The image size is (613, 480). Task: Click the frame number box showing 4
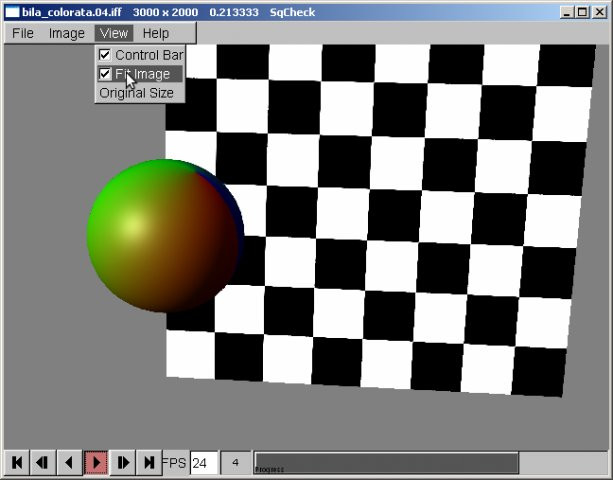[x=235, y=463]
